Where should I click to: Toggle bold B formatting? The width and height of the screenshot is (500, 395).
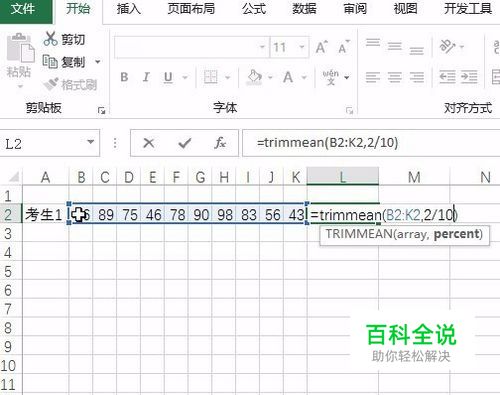click(124, 77)
